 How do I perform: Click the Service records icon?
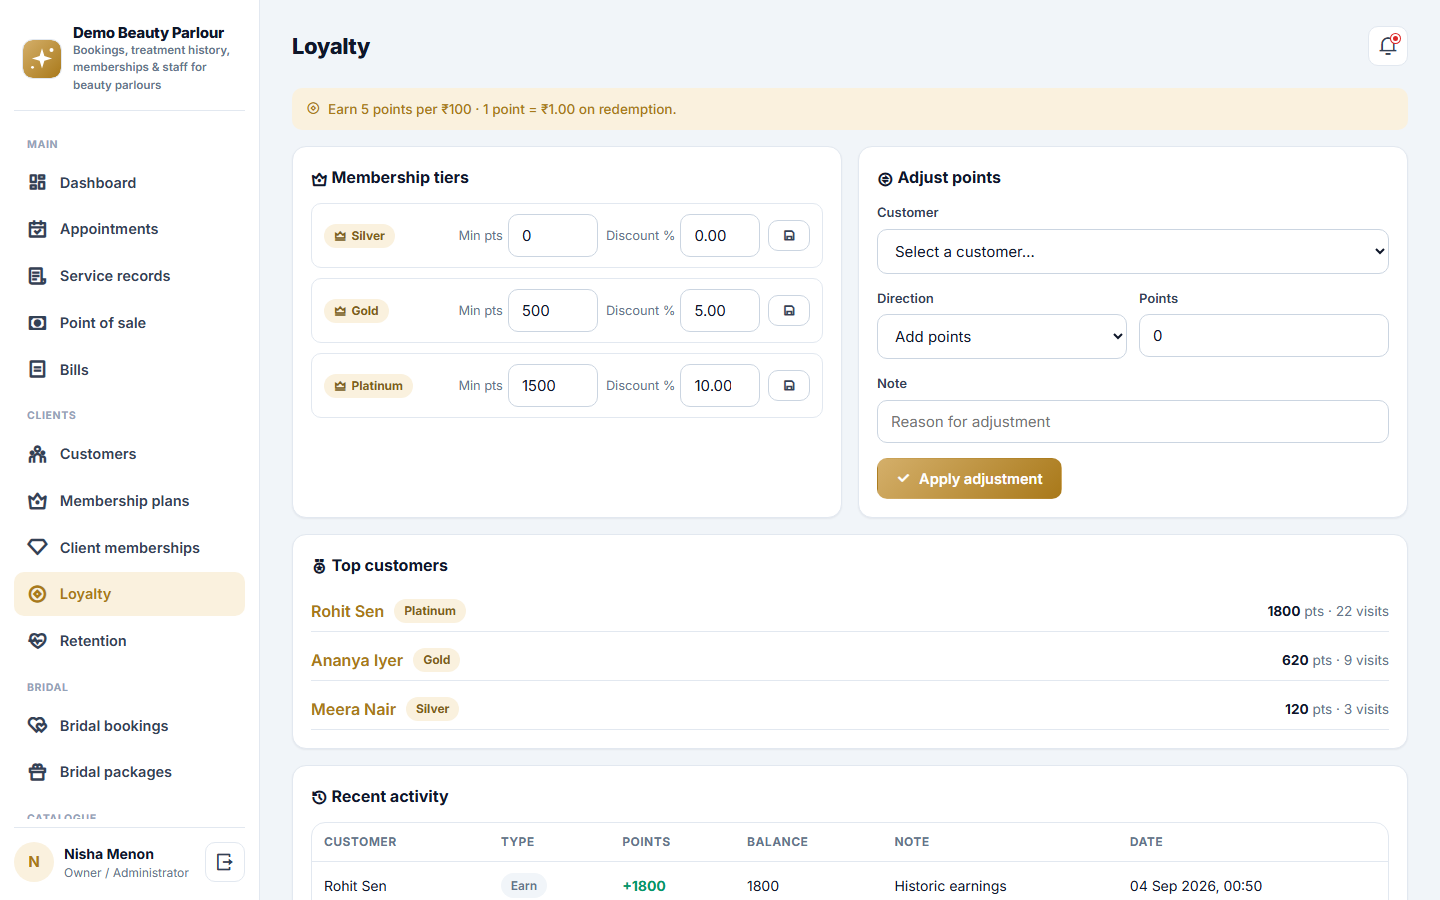[x=38, y=276]
